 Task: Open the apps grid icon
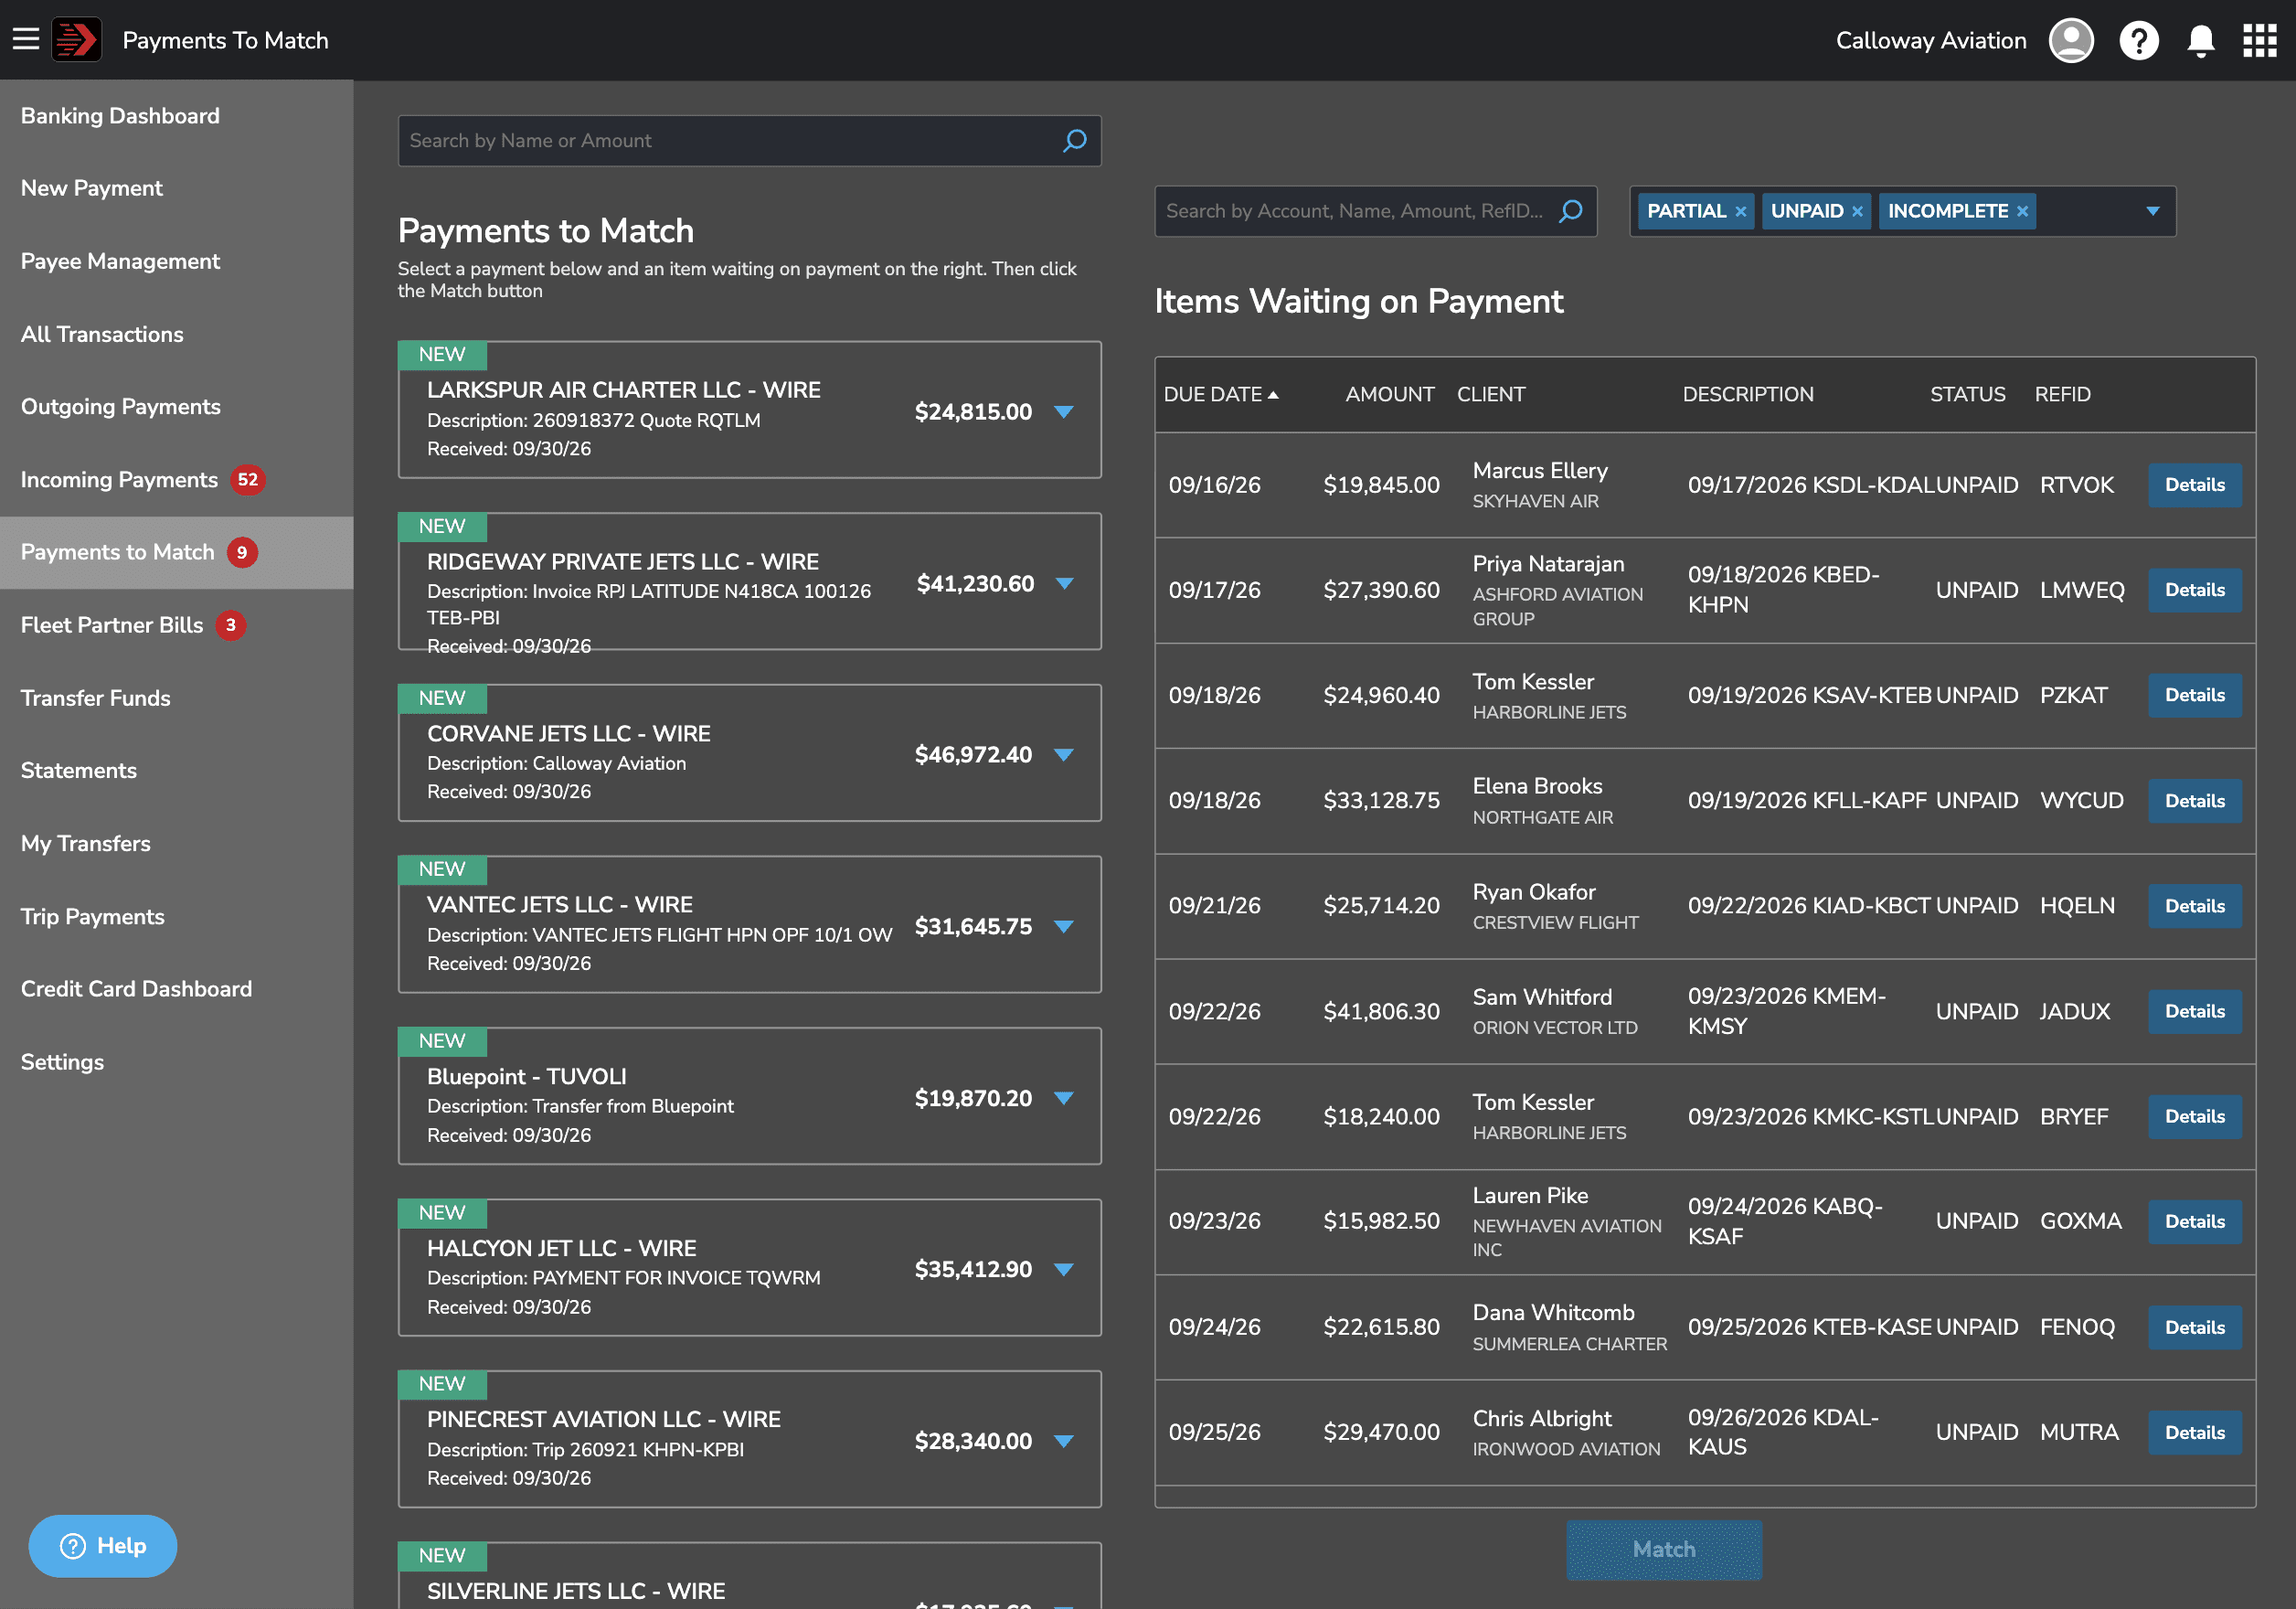pyautogui.click(x=2259, y=41)
